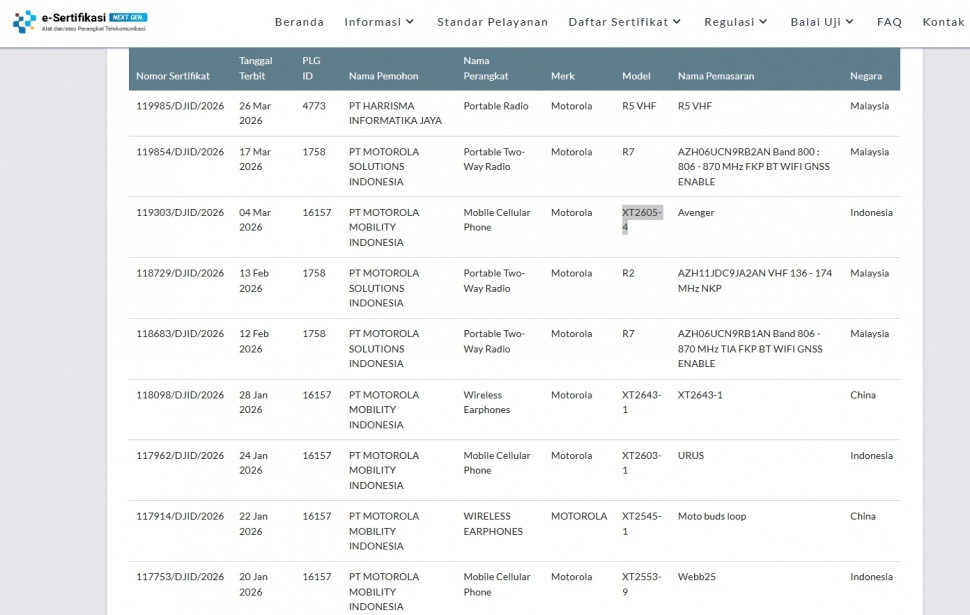Select certificate row 117962/DJID/2026
This screenshot has width=970, height=615.
click(x=180, y=456)
